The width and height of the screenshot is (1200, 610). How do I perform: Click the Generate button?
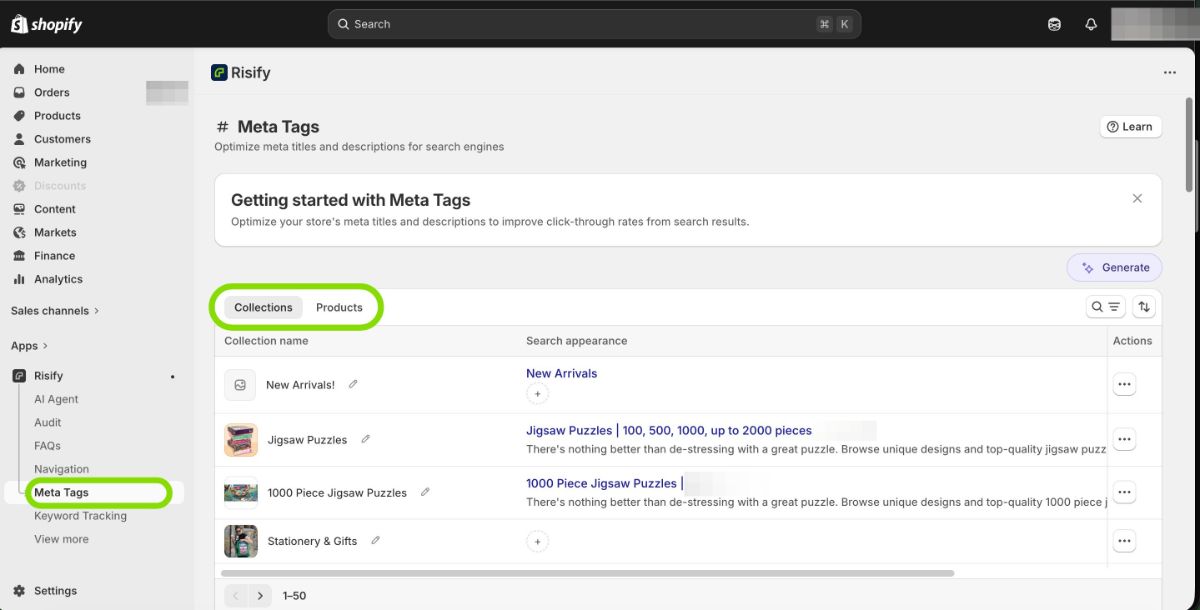pos(1115,268)
